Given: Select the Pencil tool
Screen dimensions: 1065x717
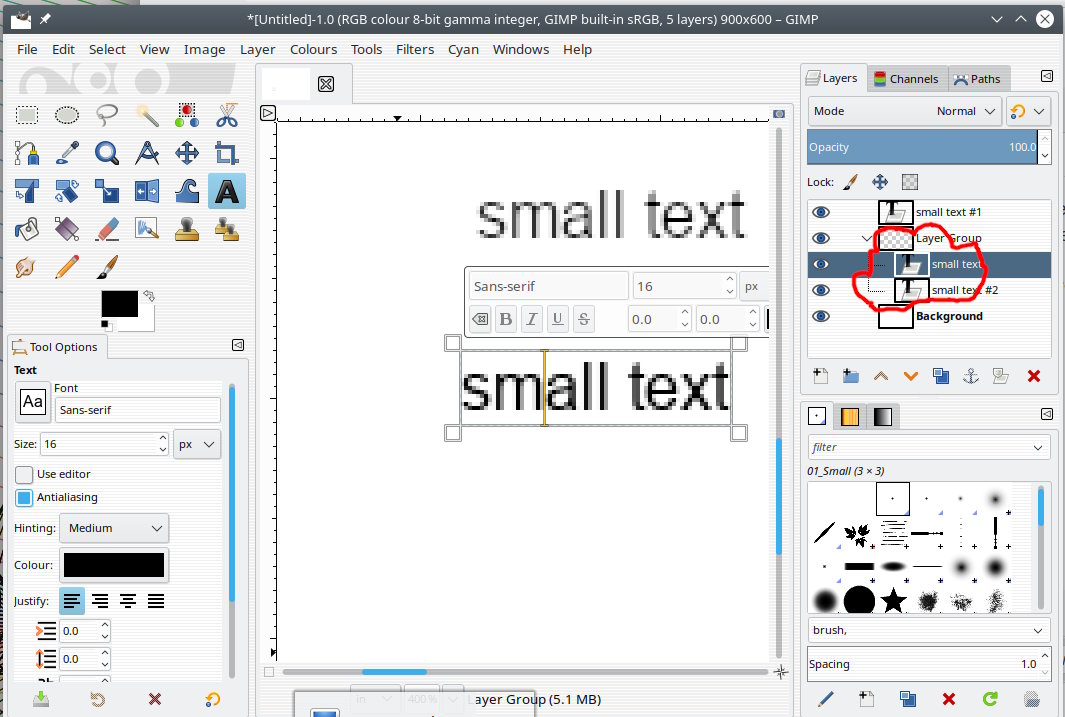Looking at the screenshot, I should coord(67,267).
